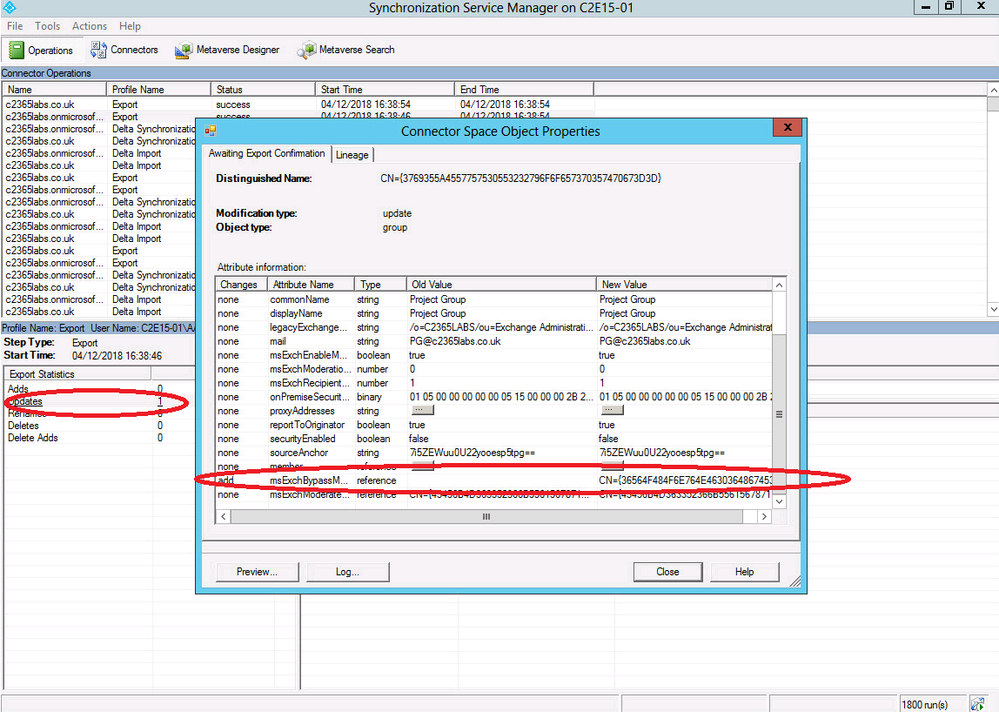Image resolution: width=999 pixels, height=712 pixels.
Task: Select the Awaiting Export Confirmation tab
Action: pyautogui.click(x=267, y=153)
